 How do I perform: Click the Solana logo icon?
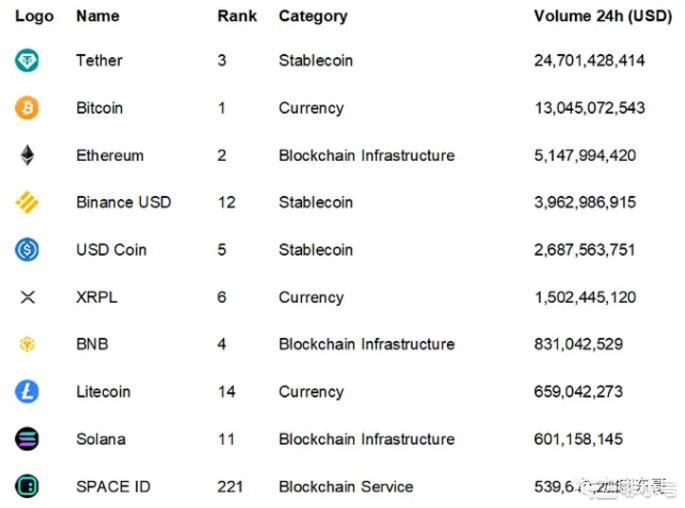[27, 439]
